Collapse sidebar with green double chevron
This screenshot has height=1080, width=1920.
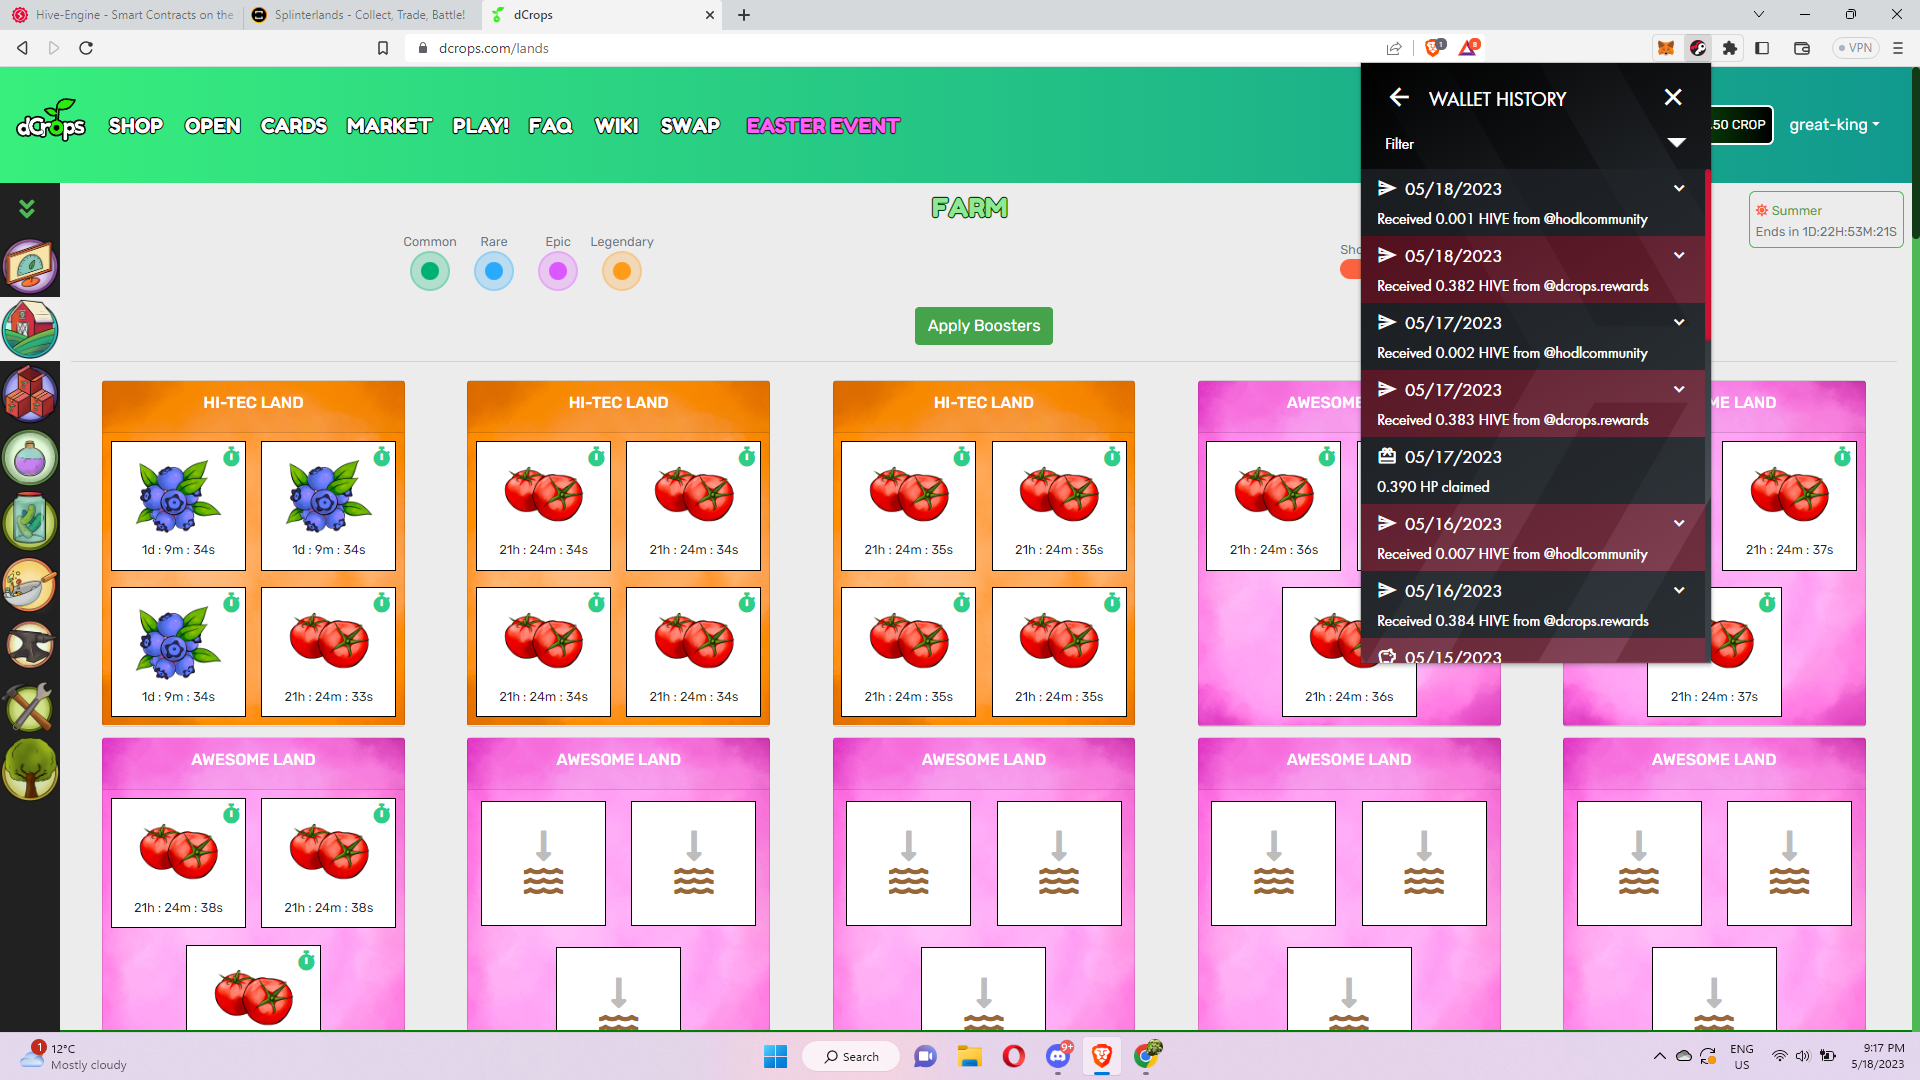tap(27, 208)
